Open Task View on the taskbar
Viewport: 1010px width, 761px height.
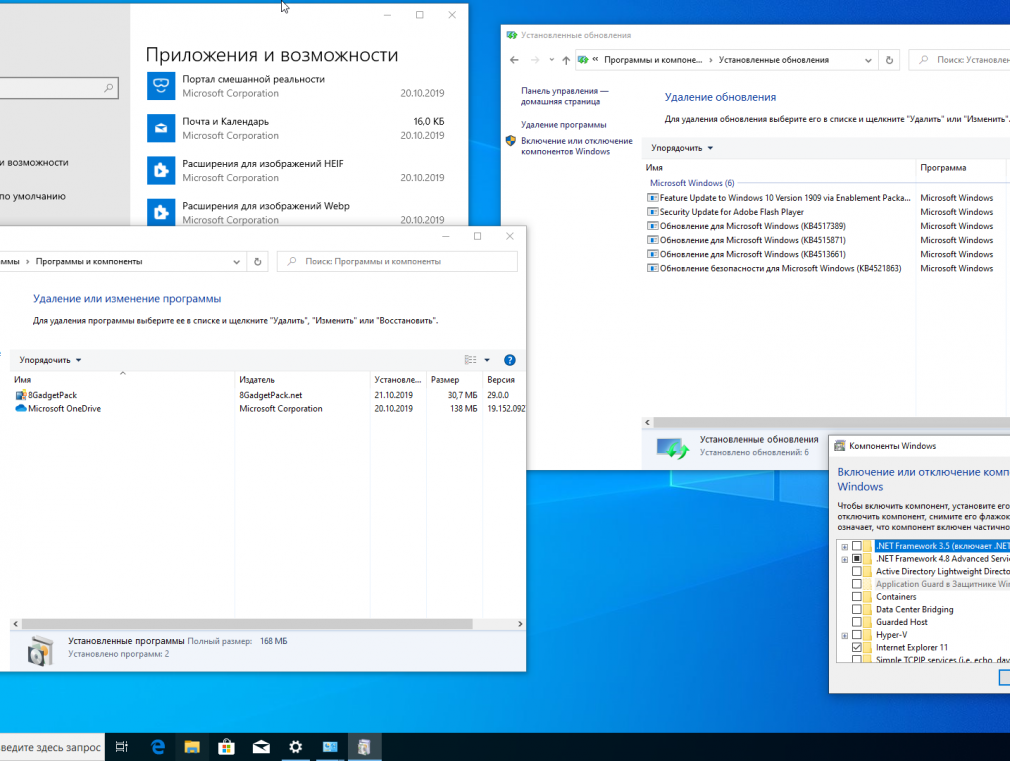tap(122, 747)
